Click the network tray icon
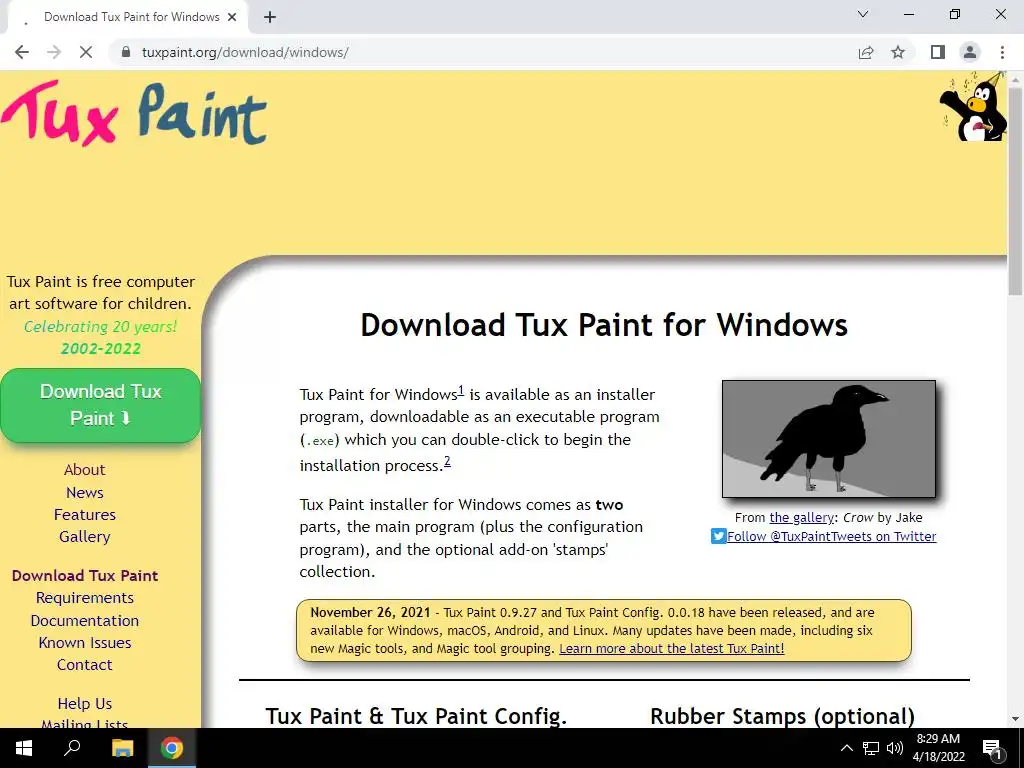 [871, 748]
